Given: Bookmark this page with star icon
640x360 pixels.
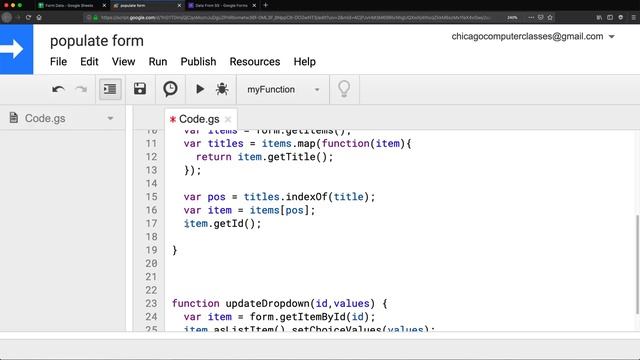Looking at the screenshot, I should pyautogui.click(x=550, y=18).
